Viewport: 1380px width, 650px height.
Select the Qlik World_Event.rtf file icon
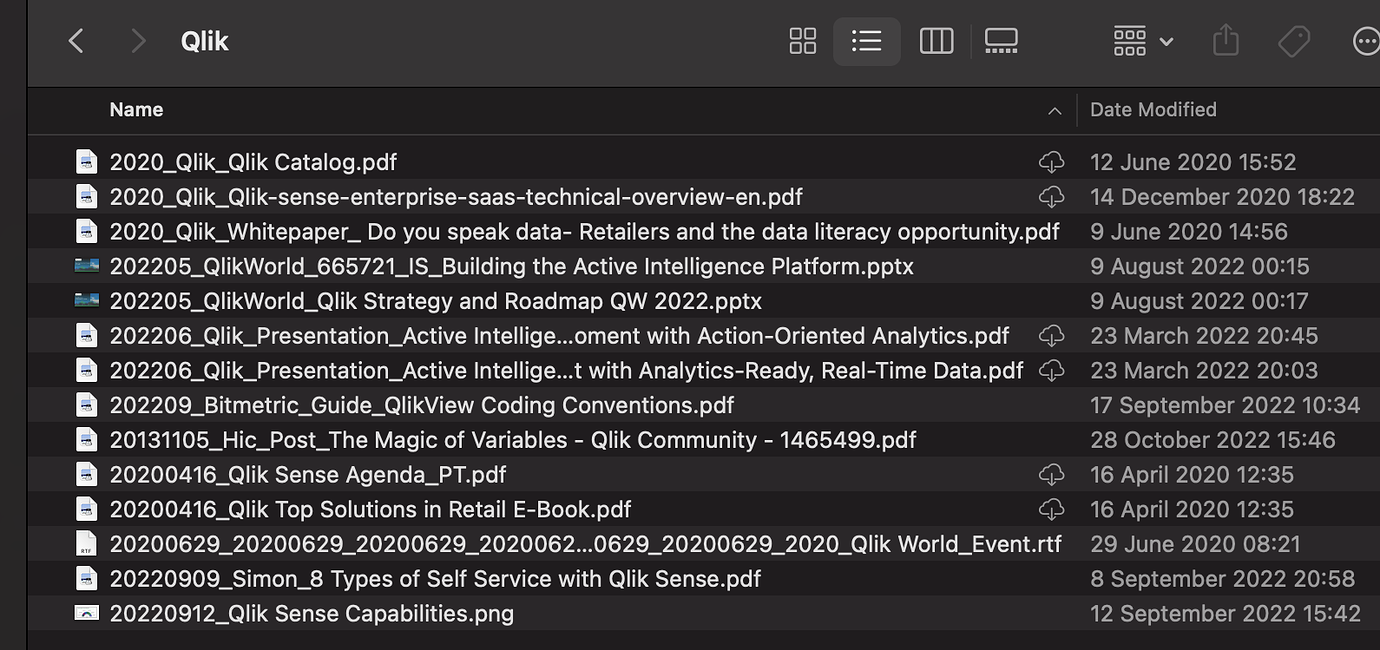[x=87, y=544]
